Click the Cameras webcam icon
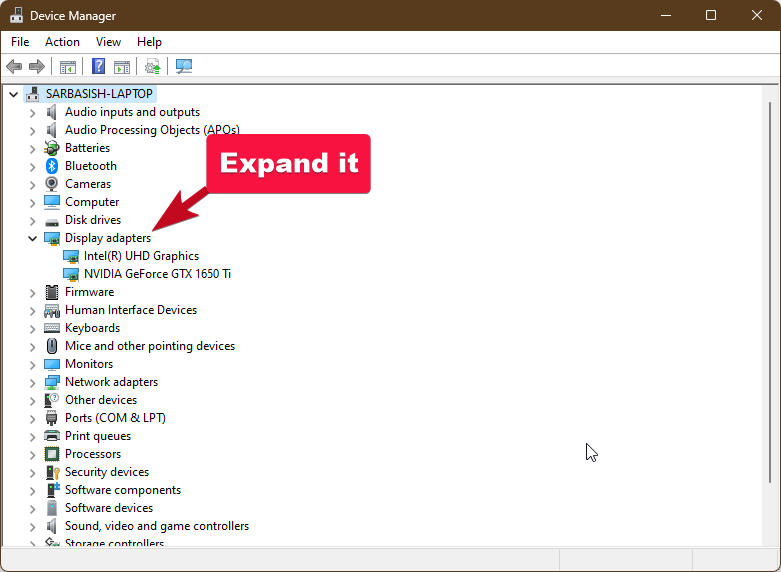The height and width of the screenshot is (572, 781). pos(52,184)
